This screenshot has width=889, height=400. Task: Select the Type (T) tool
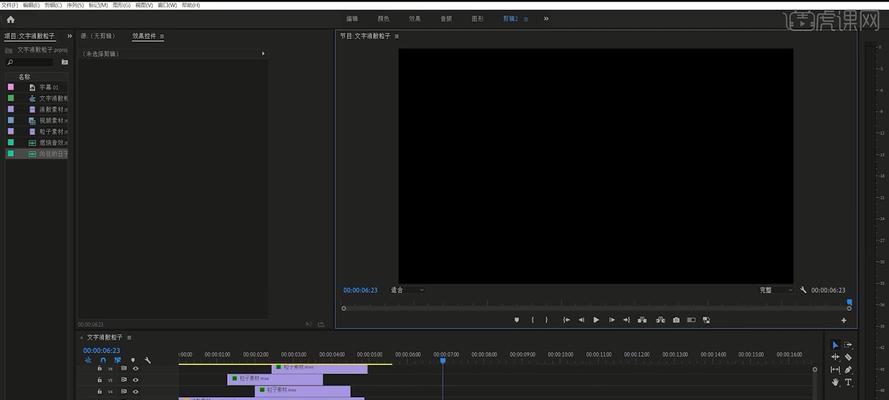848,382
